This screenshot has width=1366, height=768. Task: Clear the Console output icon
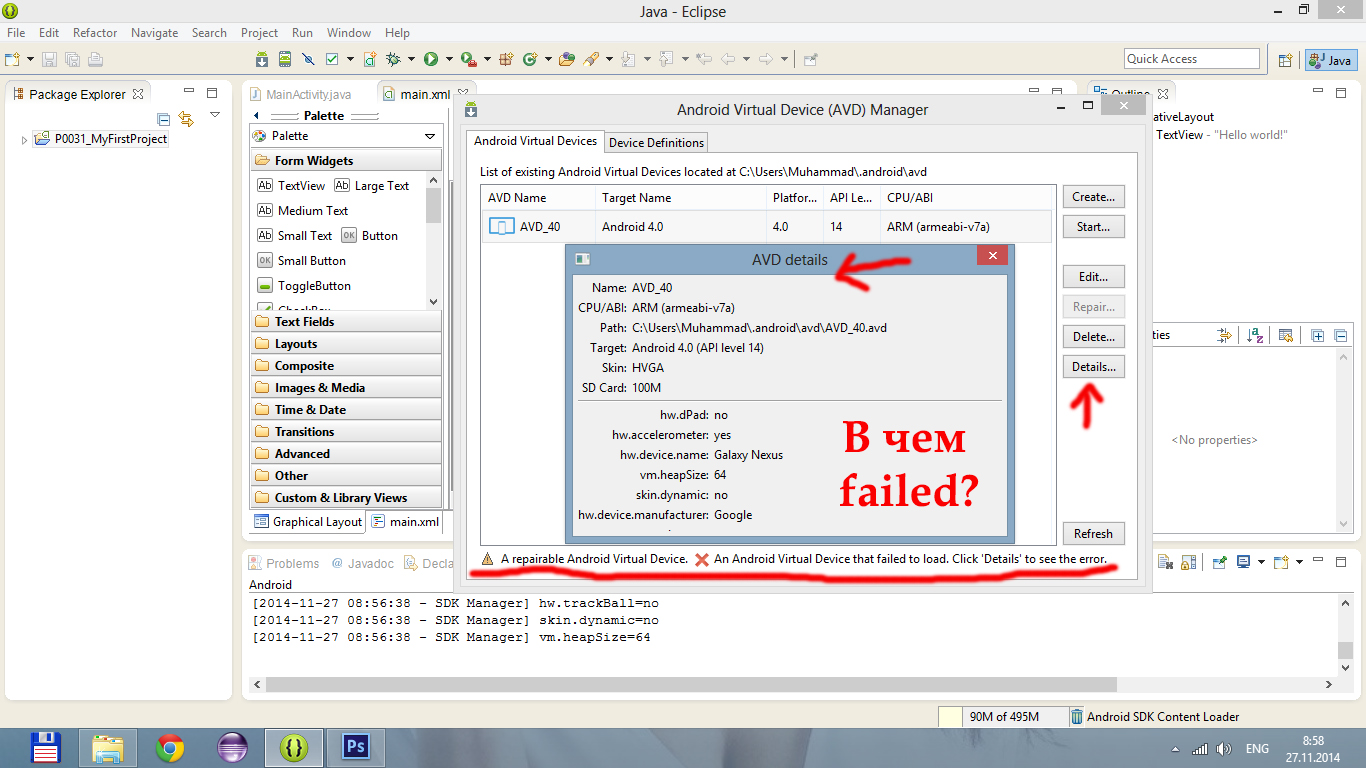click(1165, 562)
